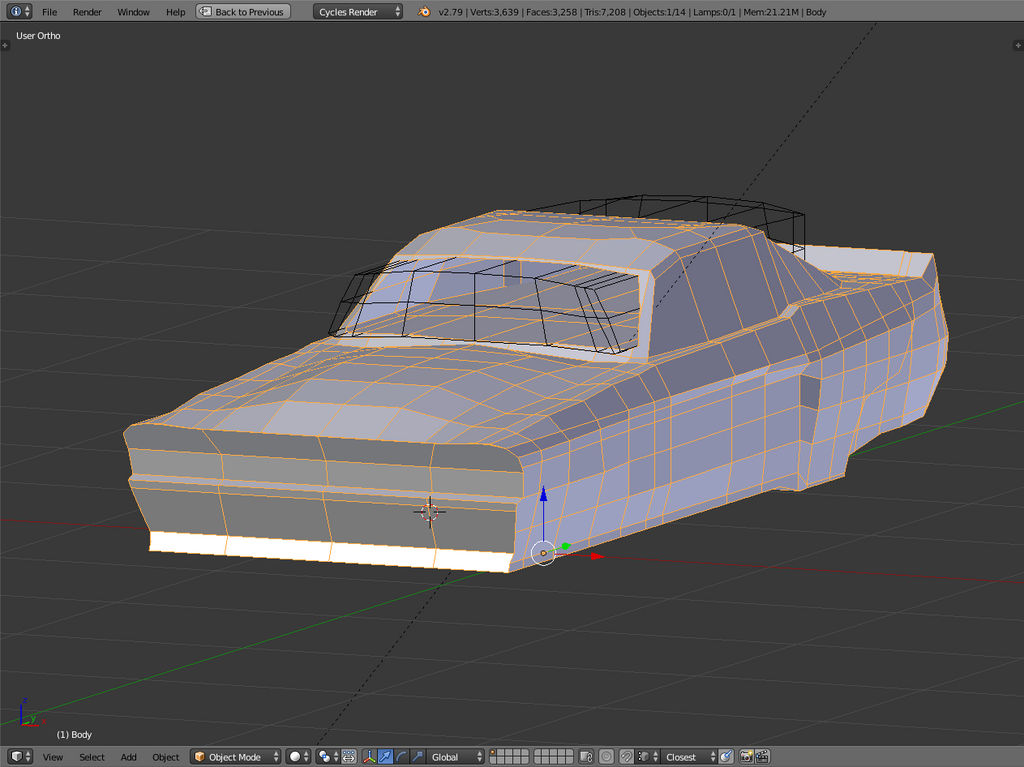Viewport: 1024px width, 767px height.
Task: Click the snap target during transform icon
Action: (x=726, y=757)
